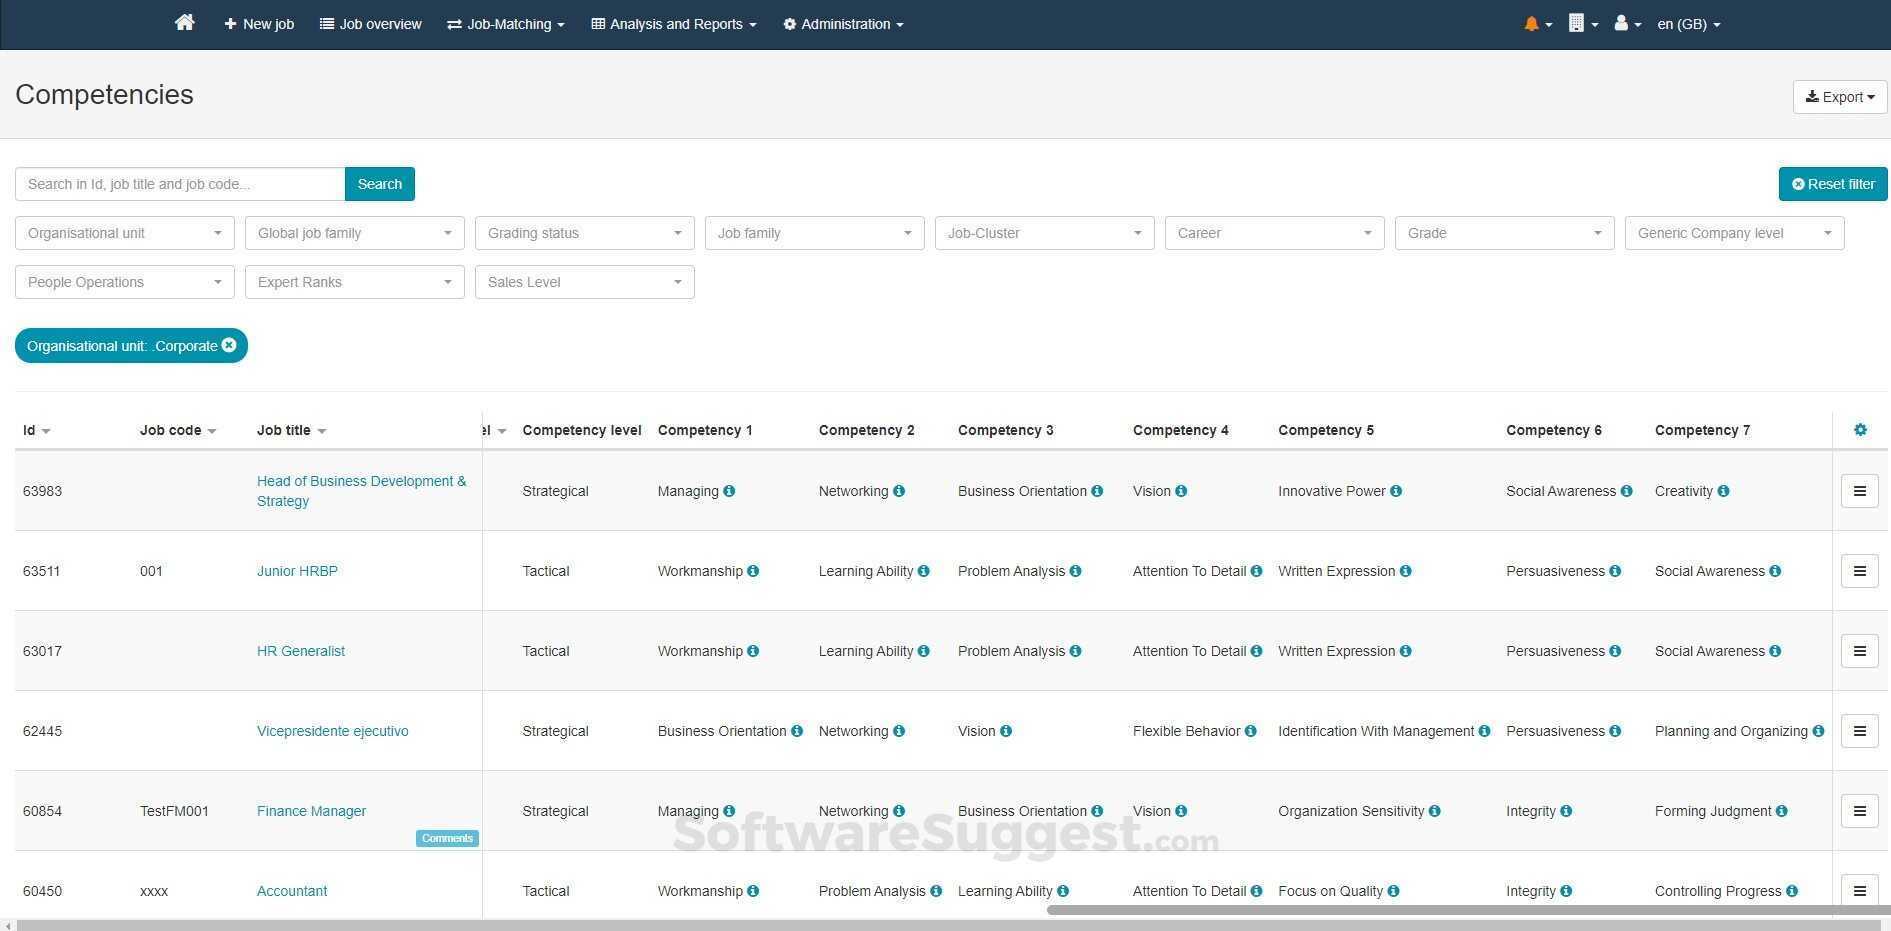Open the row actions menu for Finance Manager
Viewport: 1891px width, 931px height.
pyautogui.click(x=1859, y=811)
